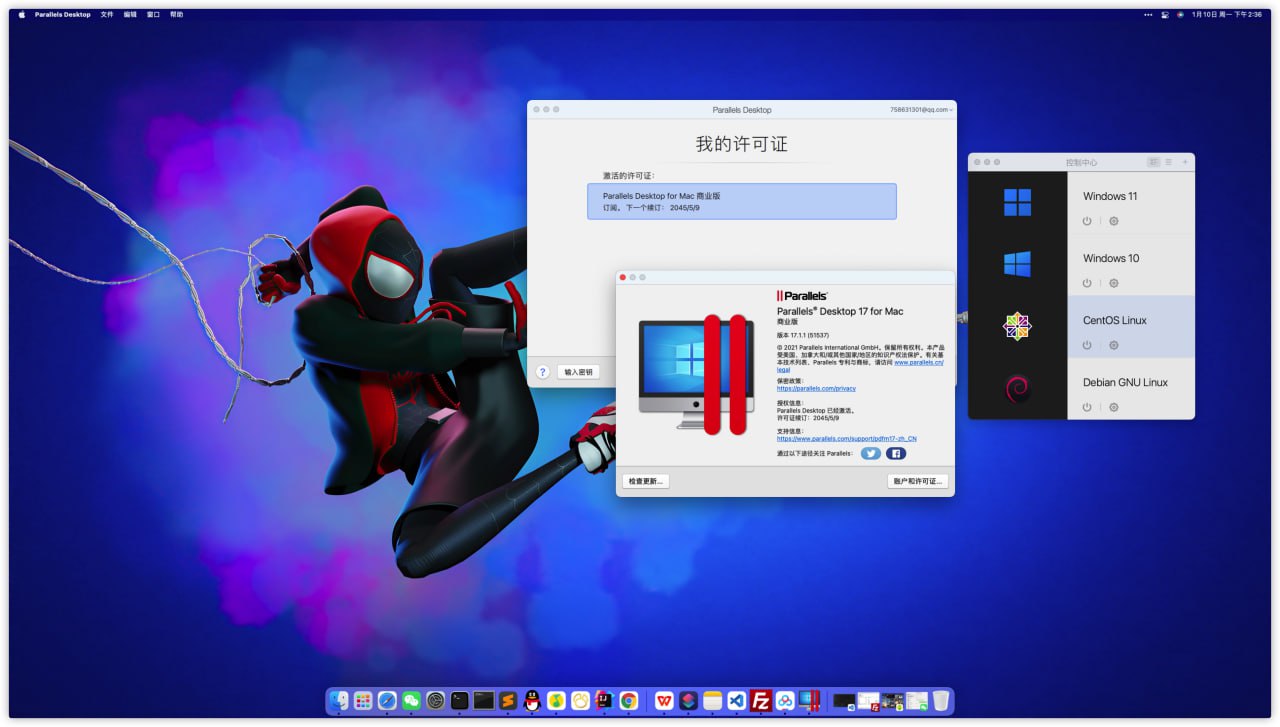Switch Control Center to expanded view
The width and height of the screenshot is (1280, 727).
coord(1153,162)
